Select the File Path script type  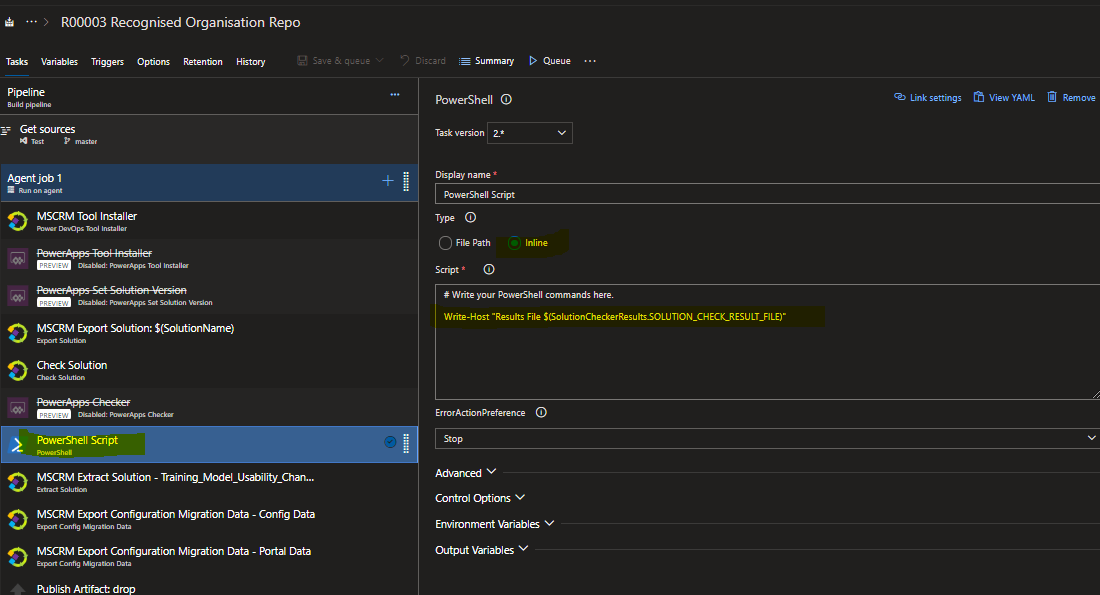point(443,242)
